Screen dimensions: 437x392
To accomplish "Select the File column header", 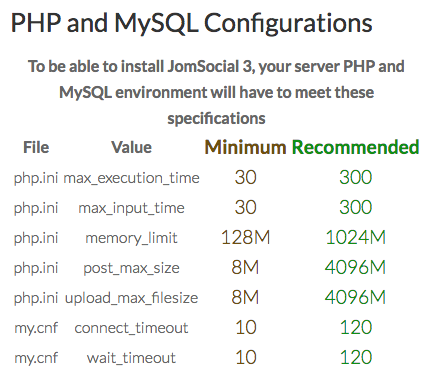I will pos(36,147).
